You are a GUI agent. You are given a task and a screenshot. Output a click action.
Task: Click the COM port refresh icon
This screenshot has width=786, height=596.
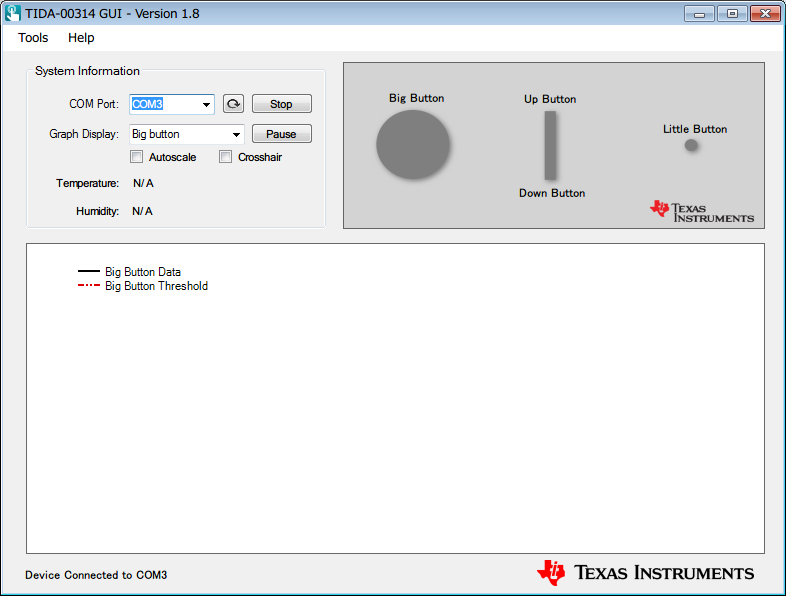(233, 104)
